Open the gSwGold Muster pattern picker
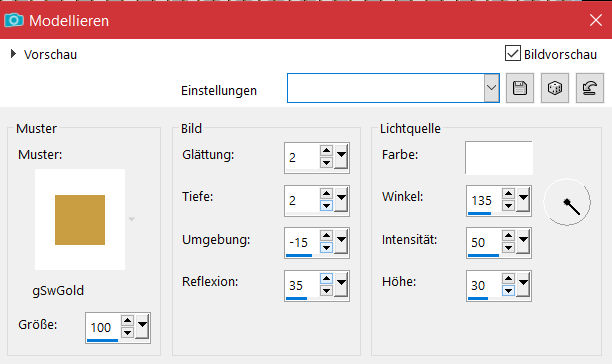612x364 pixels. [80, 220]
